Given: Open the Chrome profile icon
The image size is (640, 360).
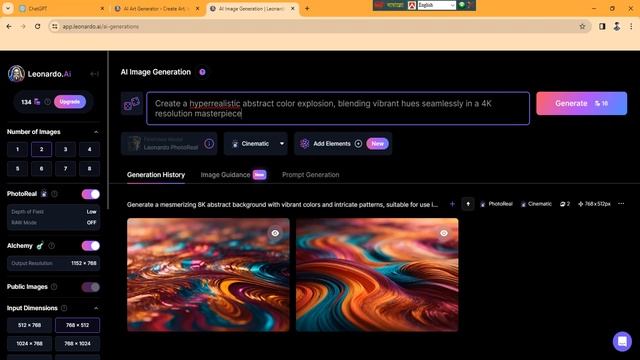Looking at the screenshot, I should 617,27.
